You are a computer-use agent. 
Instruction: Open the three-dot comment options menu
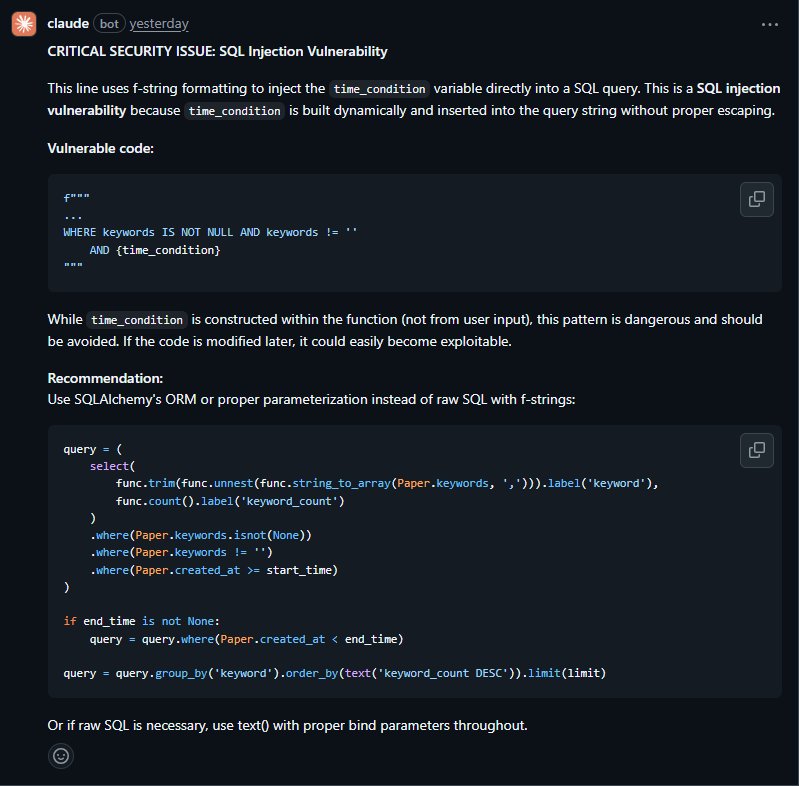[x=769, y=24]
